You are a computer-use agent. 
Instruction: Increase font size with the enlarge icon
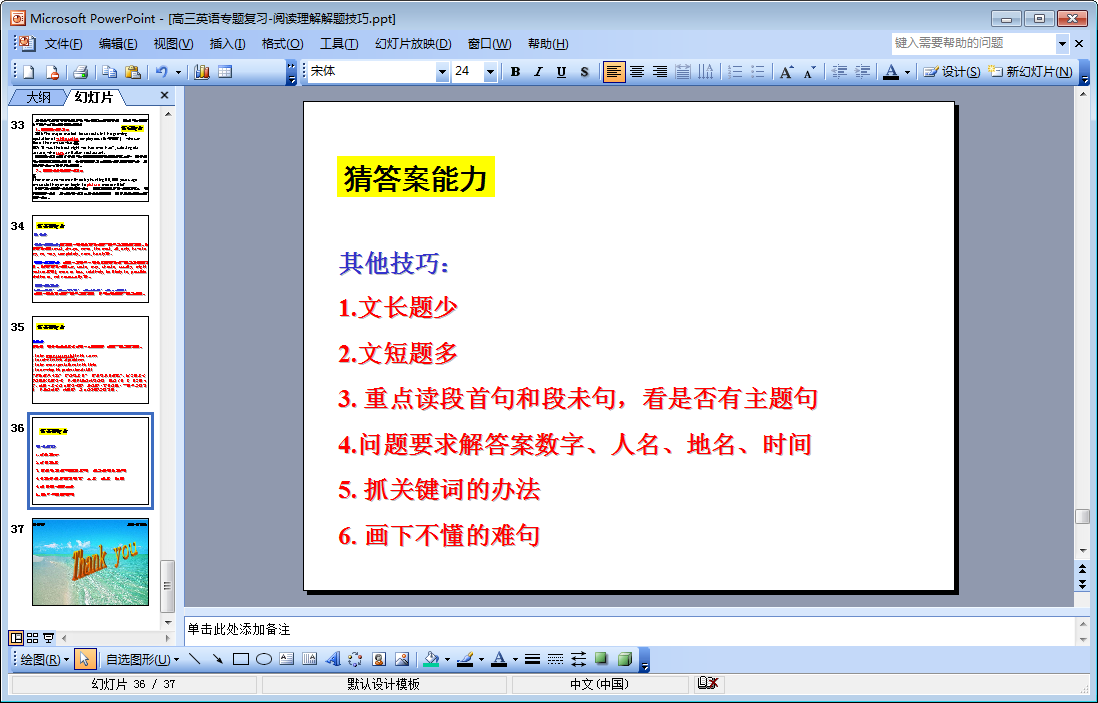(787, 72)
